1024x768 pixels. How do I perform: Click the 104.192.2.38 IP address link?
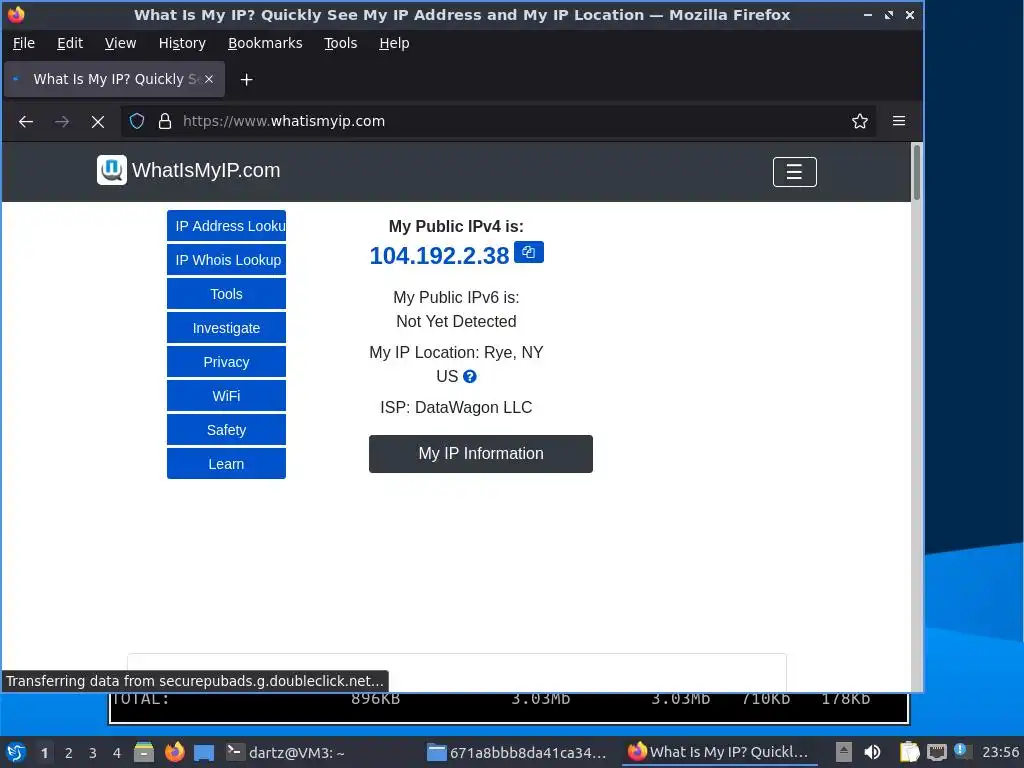pyautogui.click(x=439, y=255)
